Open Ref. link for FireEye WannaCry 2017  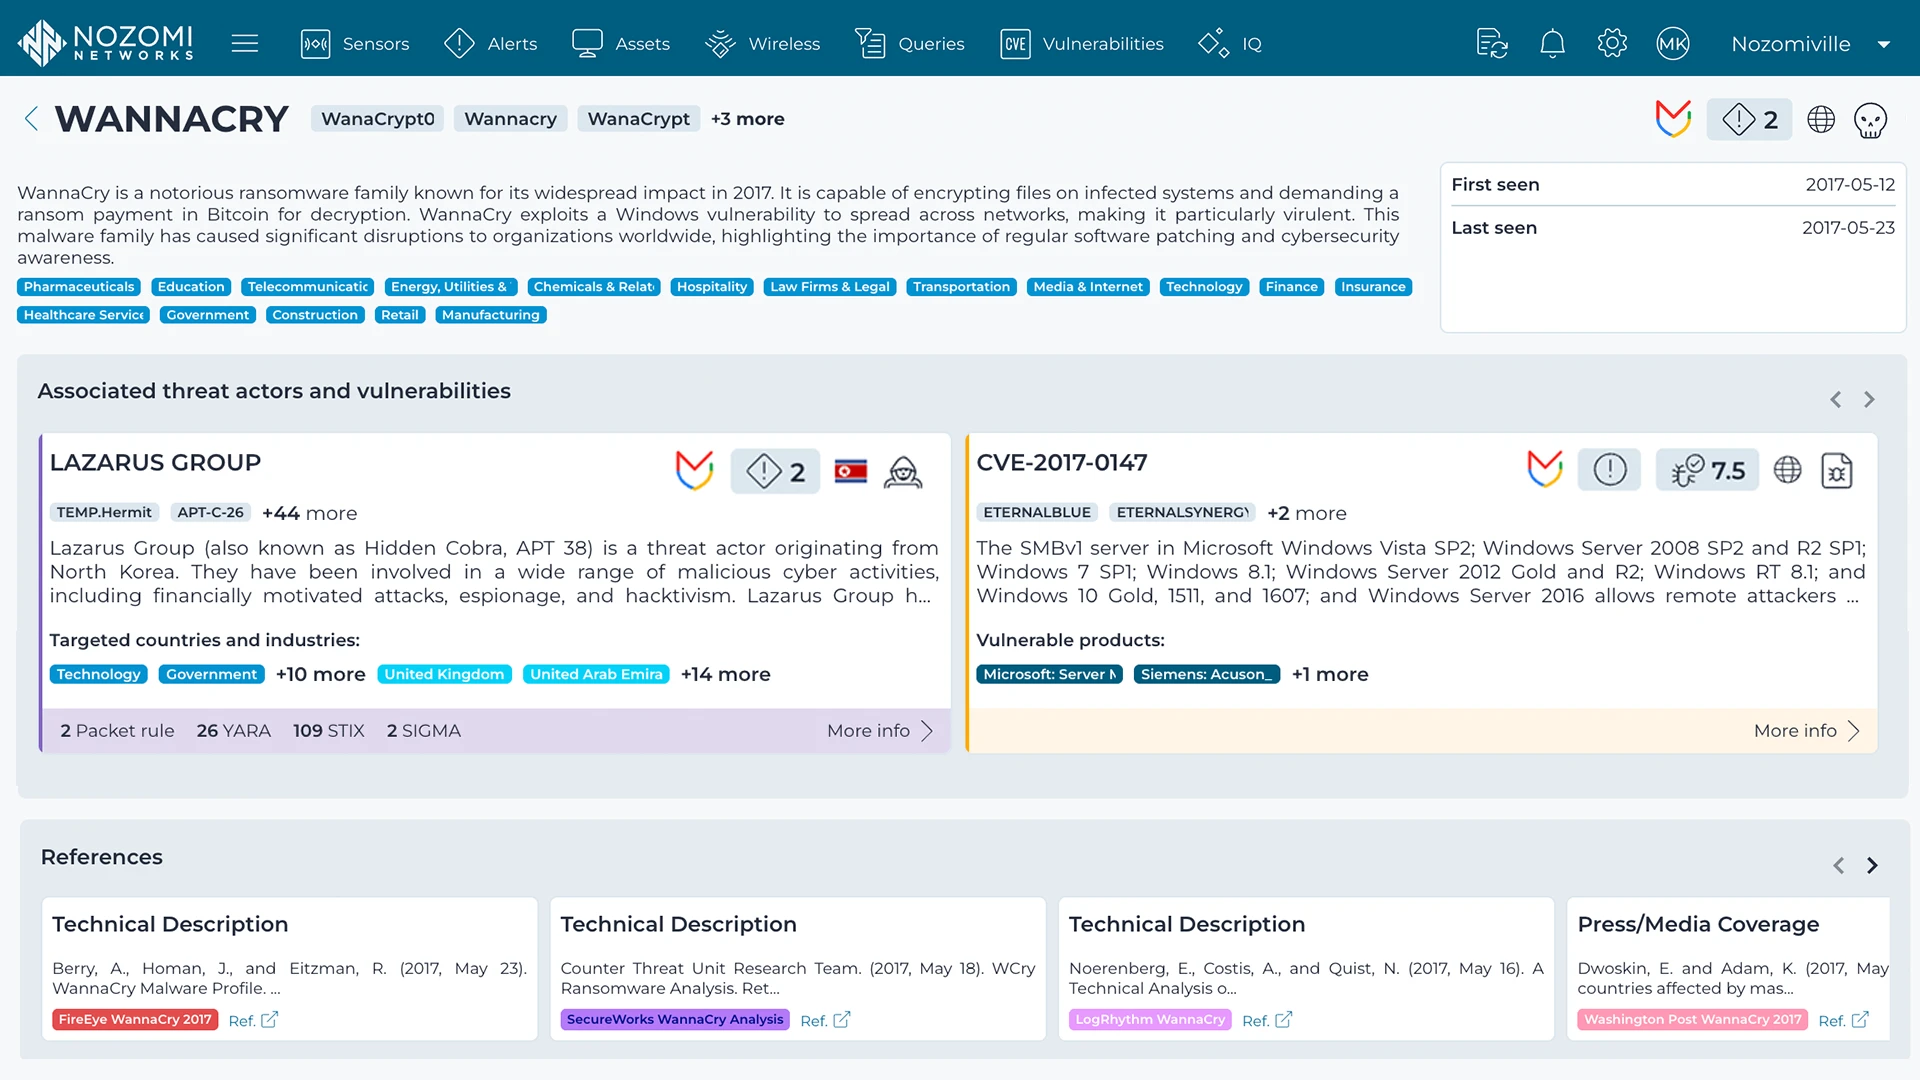pos(254,1020)
